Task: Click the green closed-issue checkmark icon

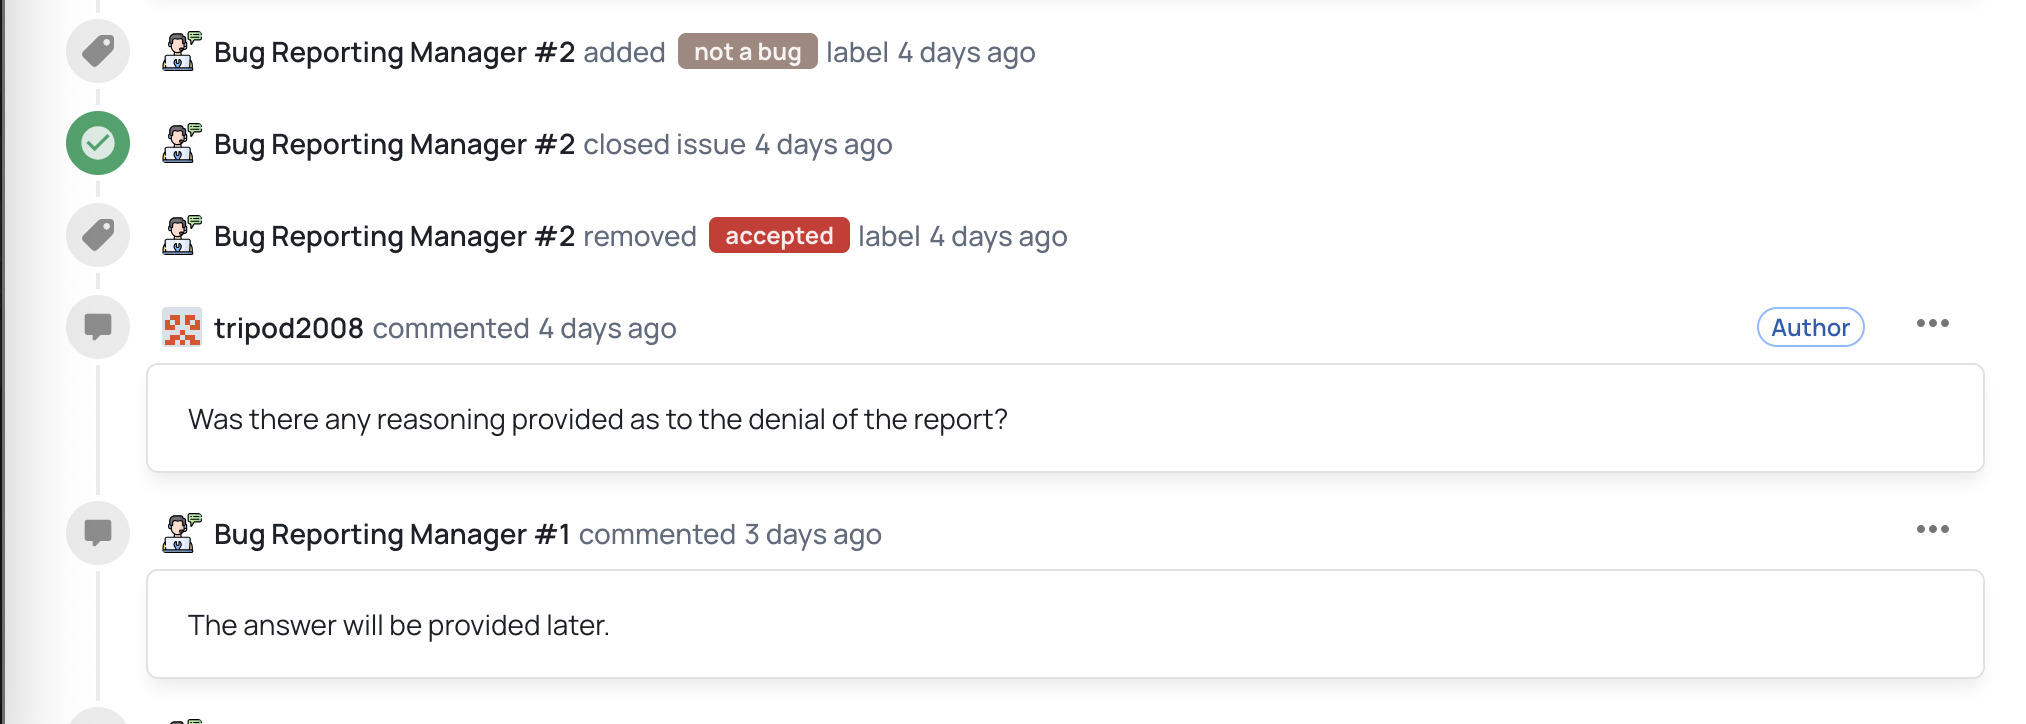Action: coord(98,143)
